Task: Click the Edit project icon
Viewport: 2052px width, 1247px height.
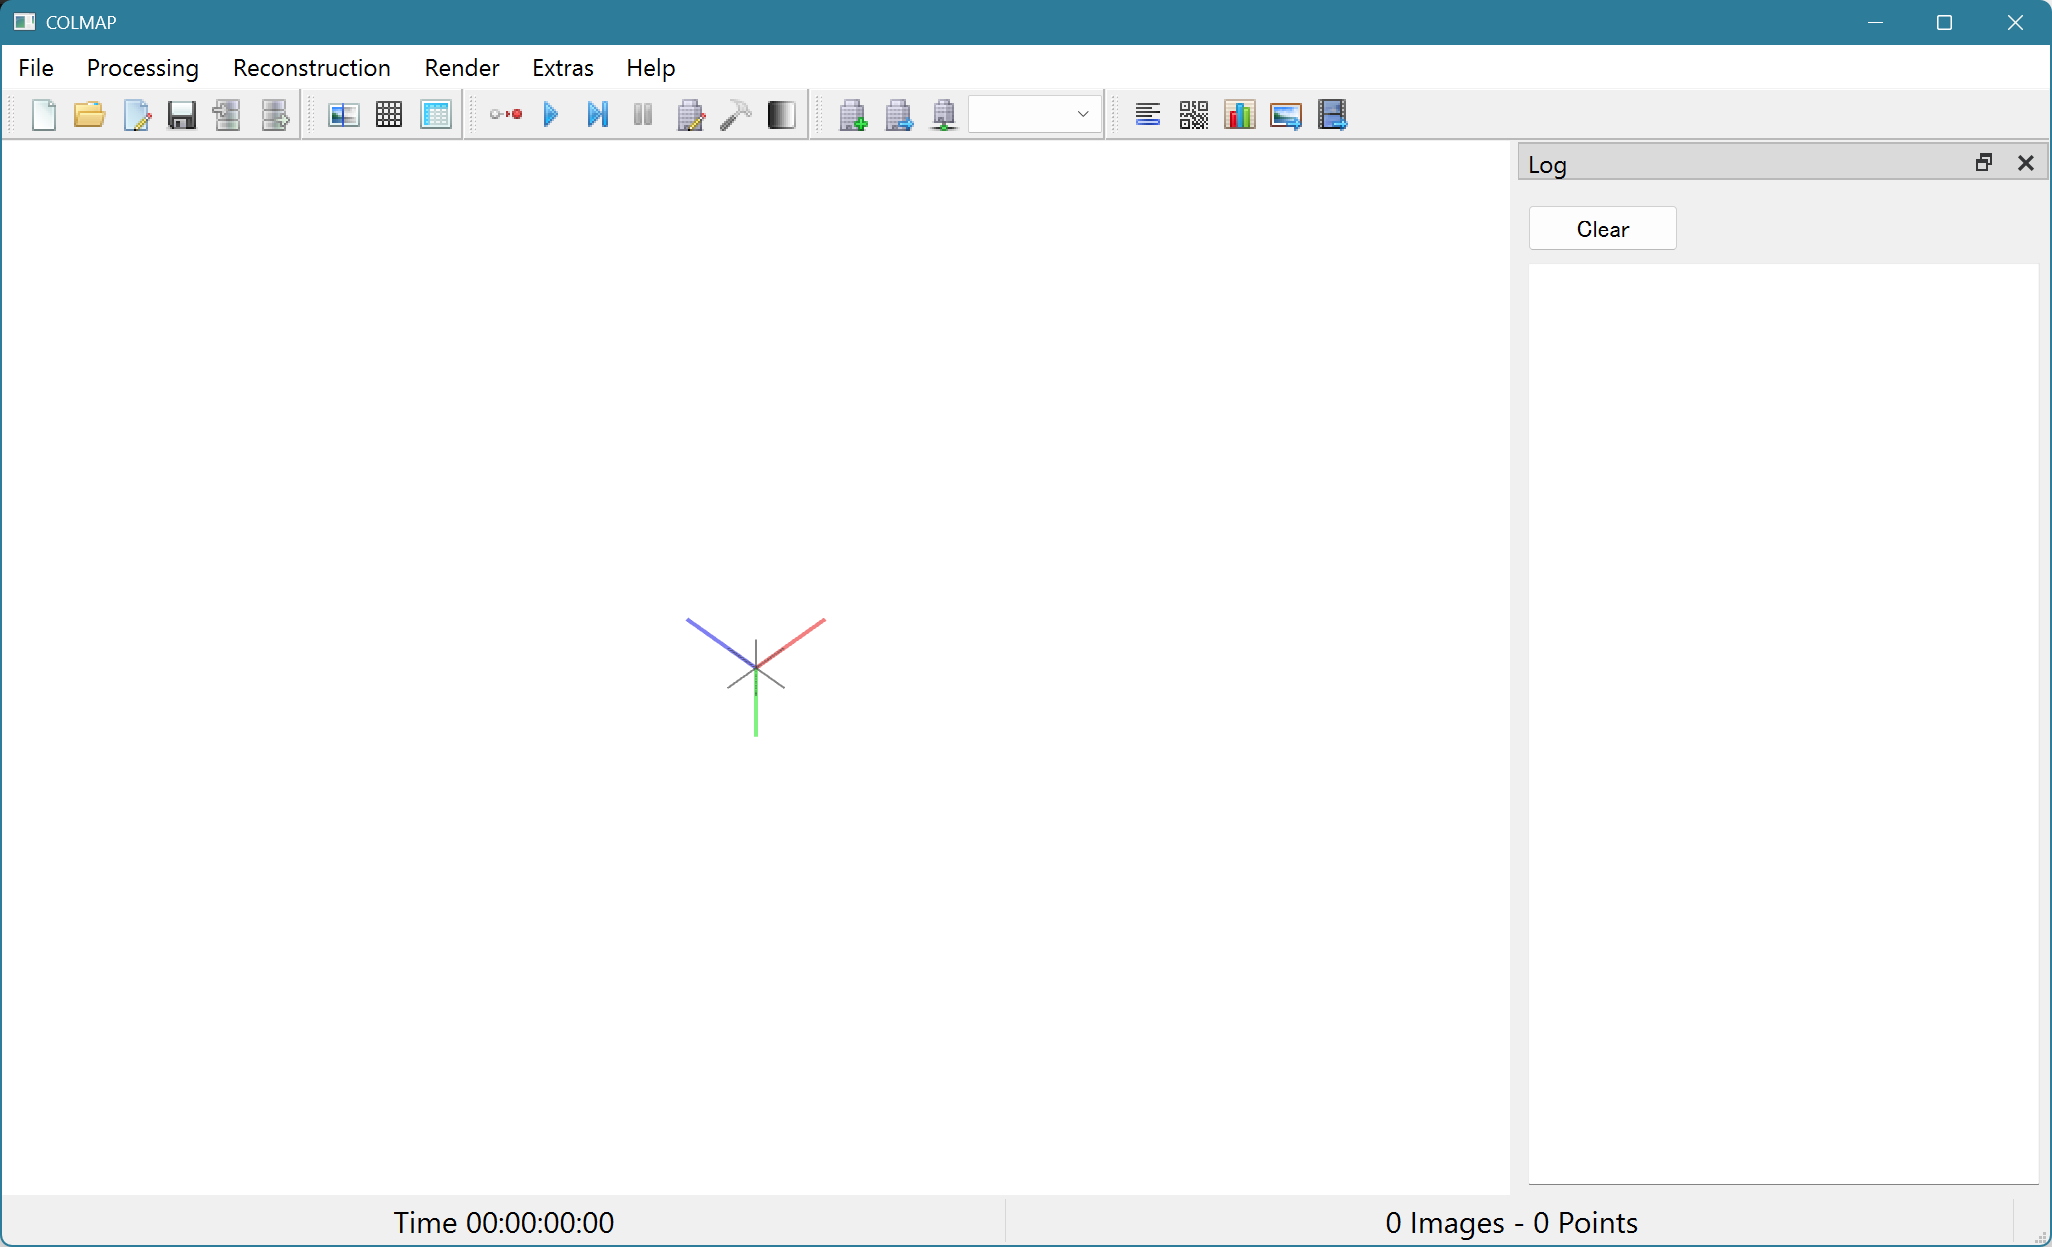Action: [x=136, y=115]
